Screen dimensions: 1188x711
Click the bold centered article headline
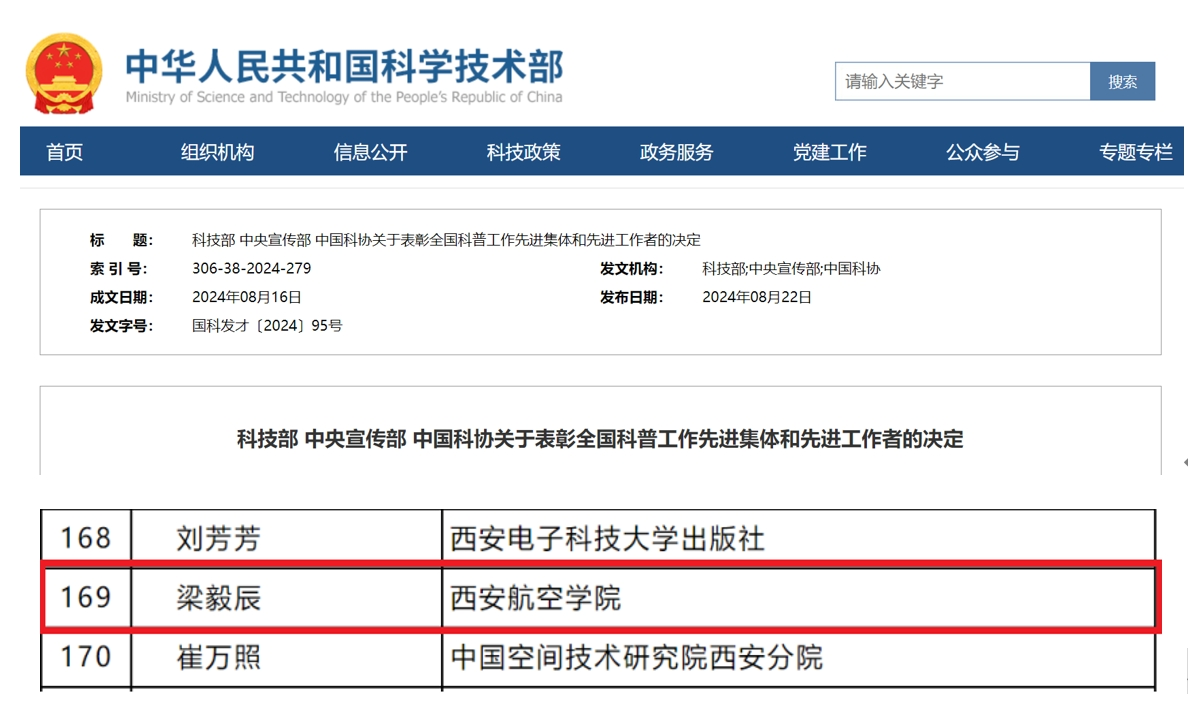tap(600, 439)
